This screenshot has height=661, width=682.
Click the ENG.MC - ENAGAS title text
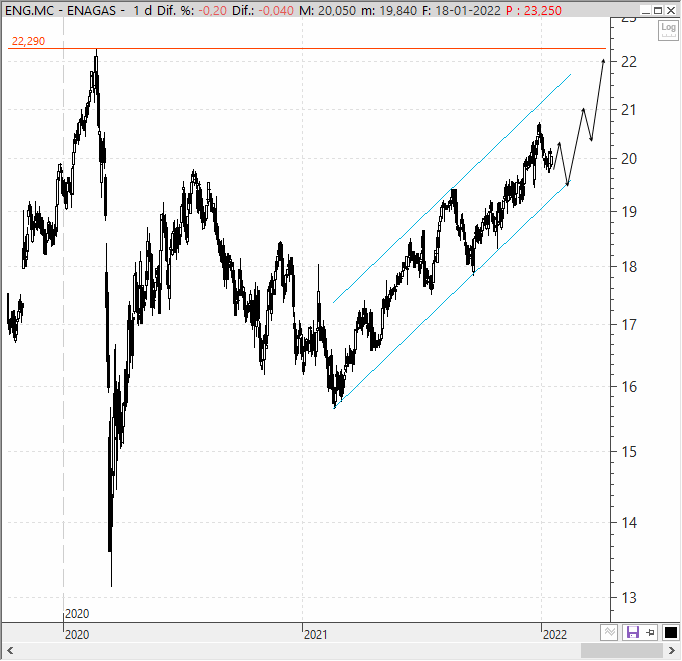click(x=60, y=10)
